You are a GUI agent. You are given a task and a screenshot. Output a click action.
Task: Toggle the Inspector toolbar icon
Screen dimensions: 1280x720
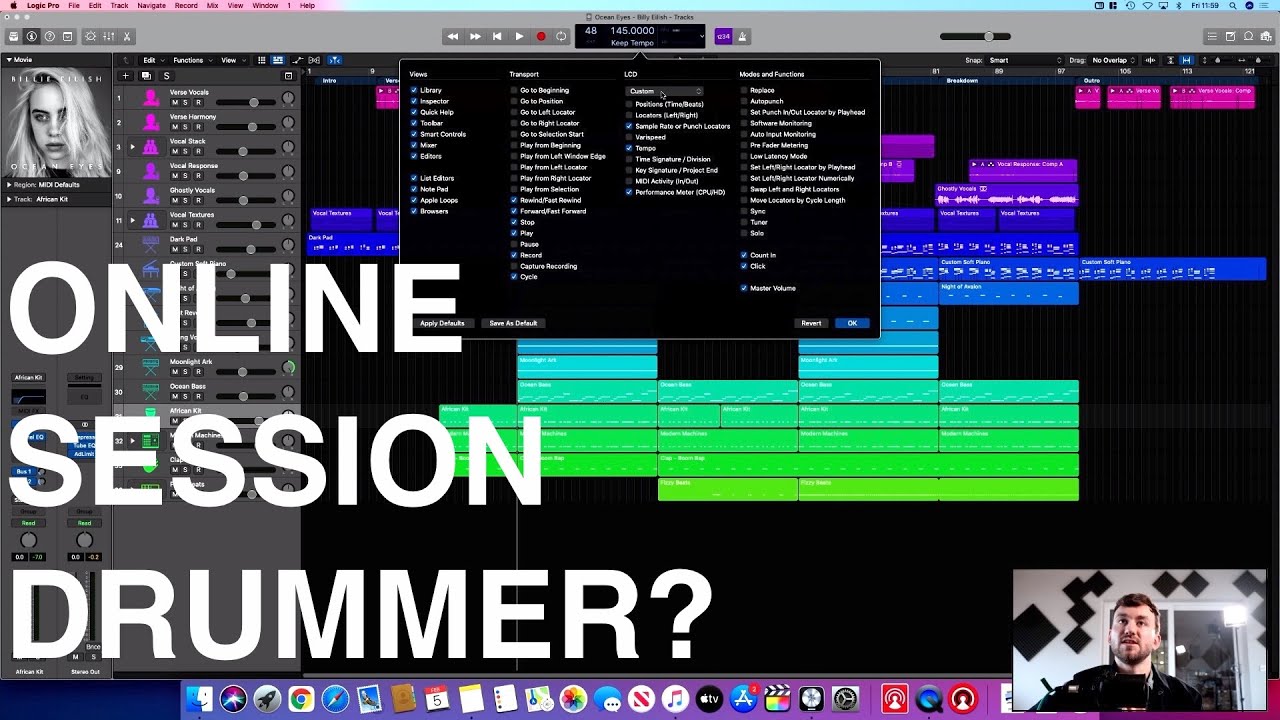coord(32,36)
